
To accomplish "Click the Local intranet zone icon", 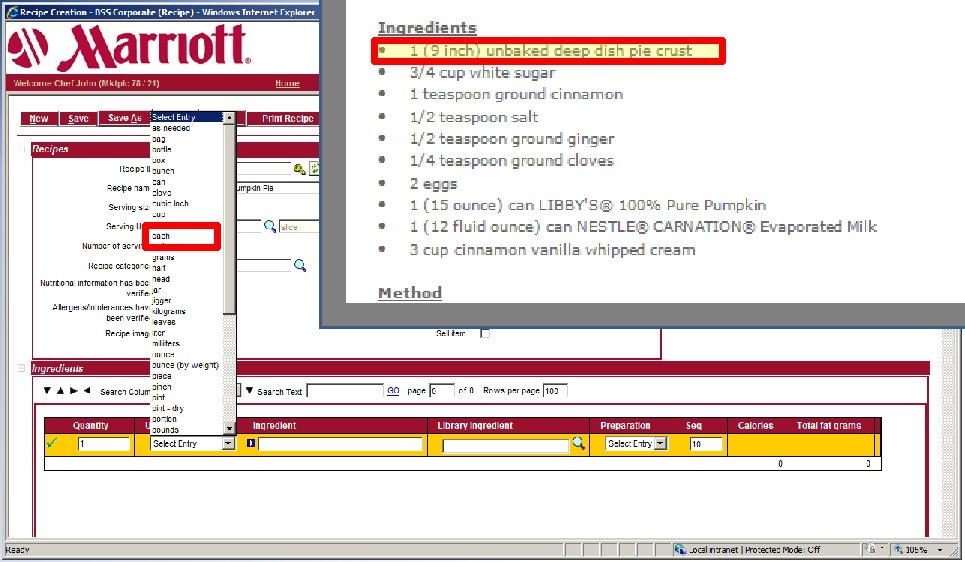I will click(680, 549).
